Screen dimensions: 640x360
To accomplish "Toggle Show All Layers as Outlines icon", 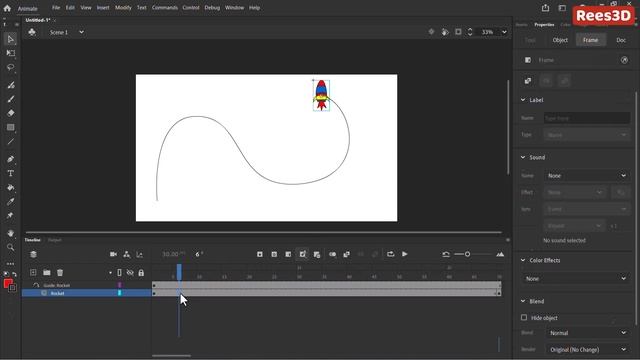I will pyautogui.click(x=119, y=273).
